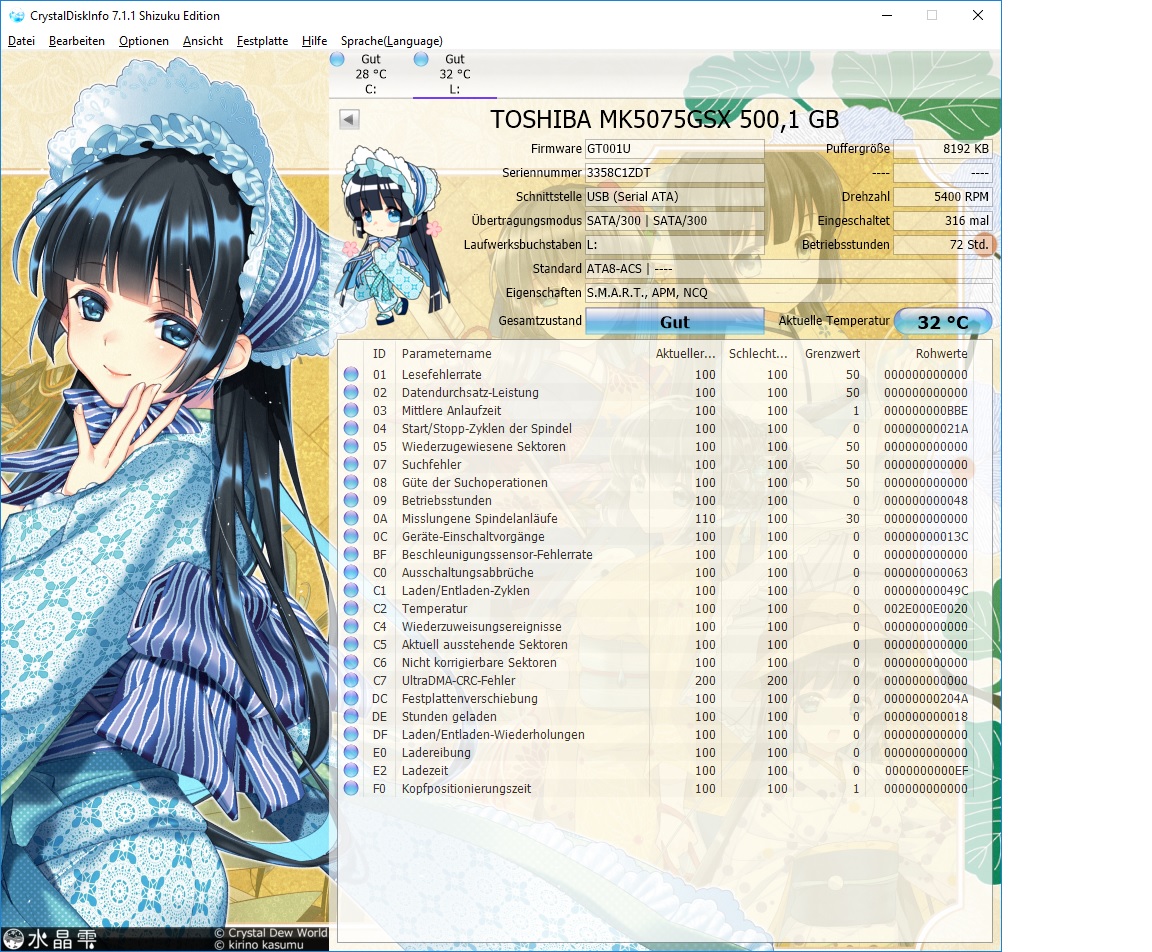Click status icon for Lesefehlerrate row

pyautogui.click(x=351, y=375)
